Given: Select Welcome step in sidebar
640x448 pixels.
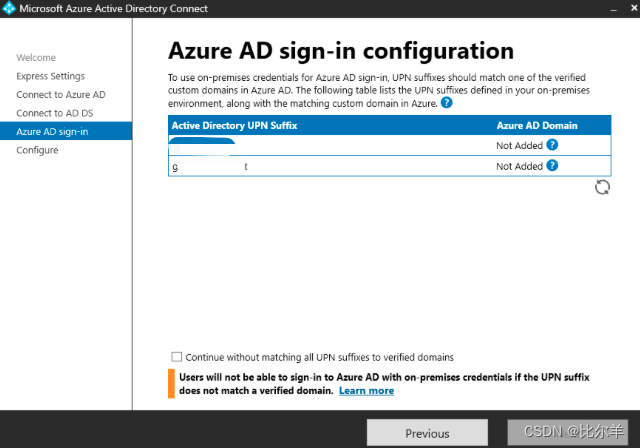Looking at the screenshot, I should coord(36,58).
